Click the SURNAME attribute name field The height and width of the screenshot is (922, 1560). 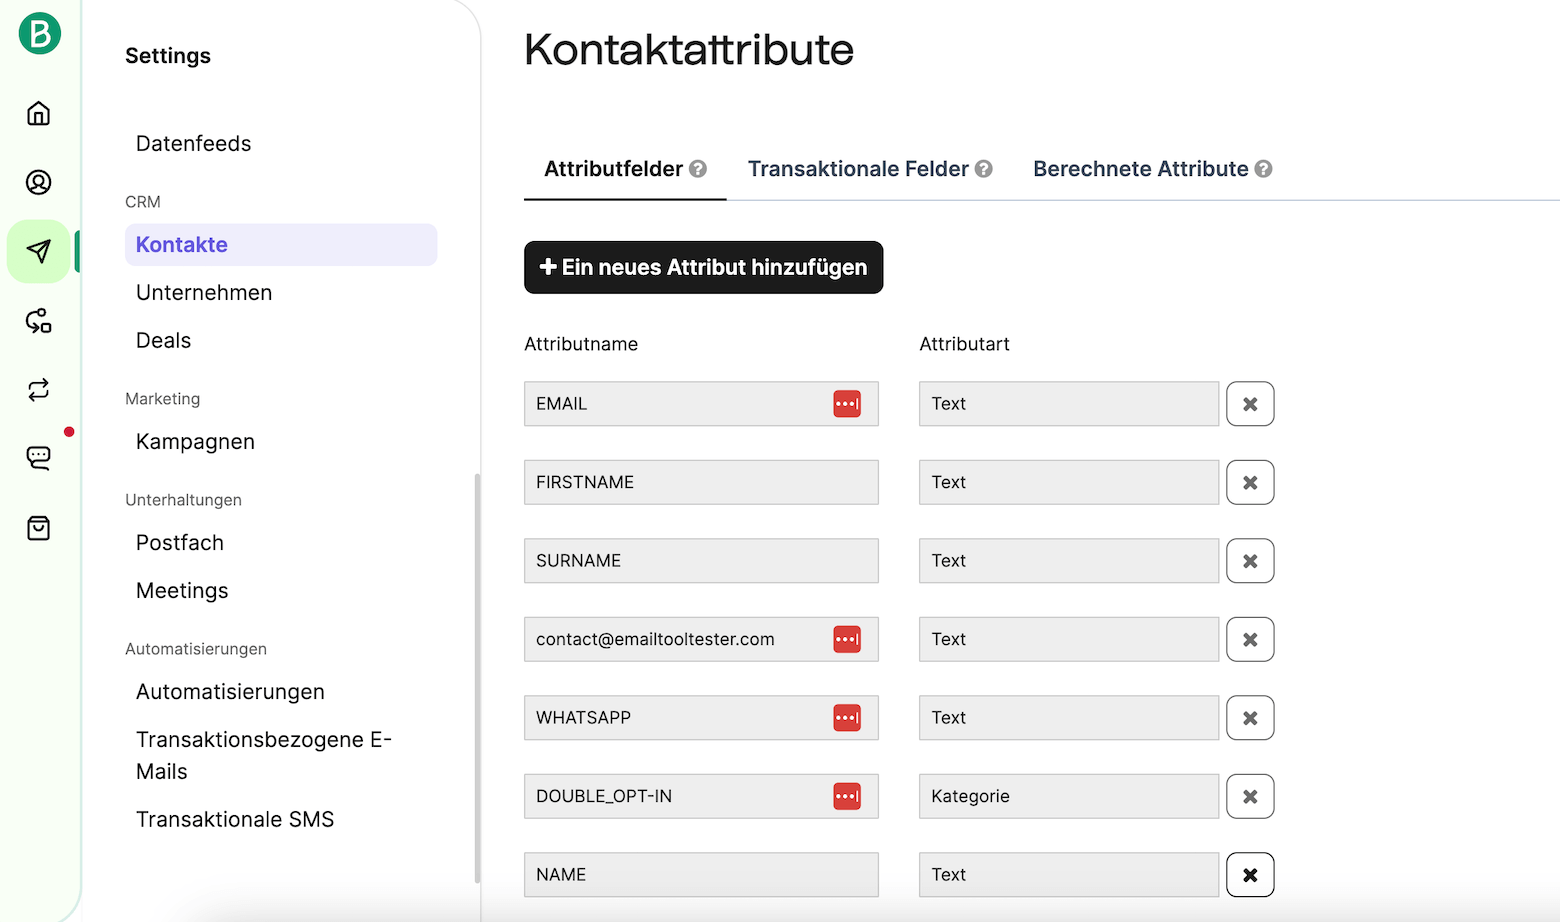click(700, 561)
